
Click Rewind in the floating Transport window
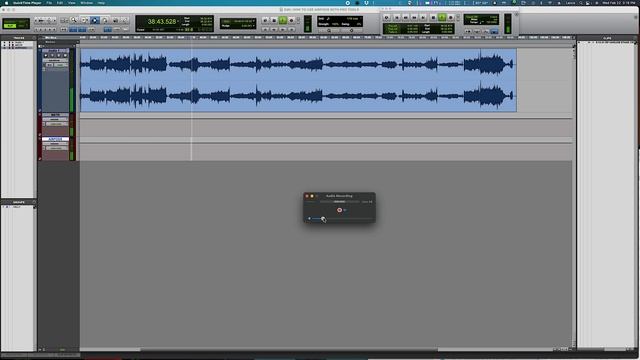(406, 18)
